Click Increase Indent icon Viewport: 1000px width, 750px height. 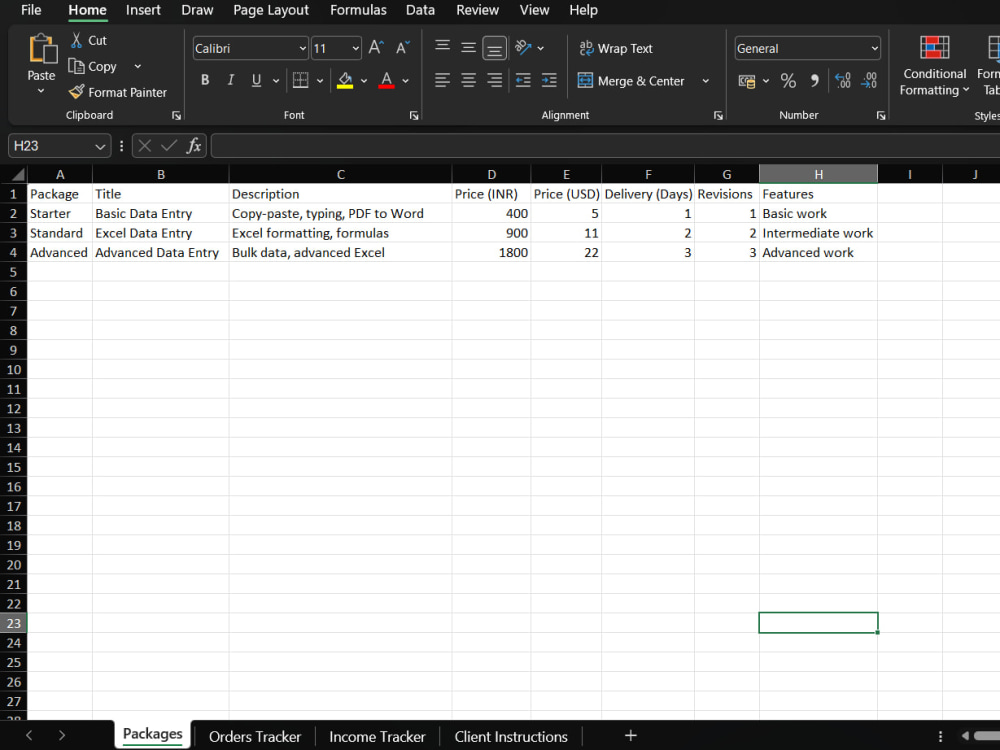(x=549, y=80)
